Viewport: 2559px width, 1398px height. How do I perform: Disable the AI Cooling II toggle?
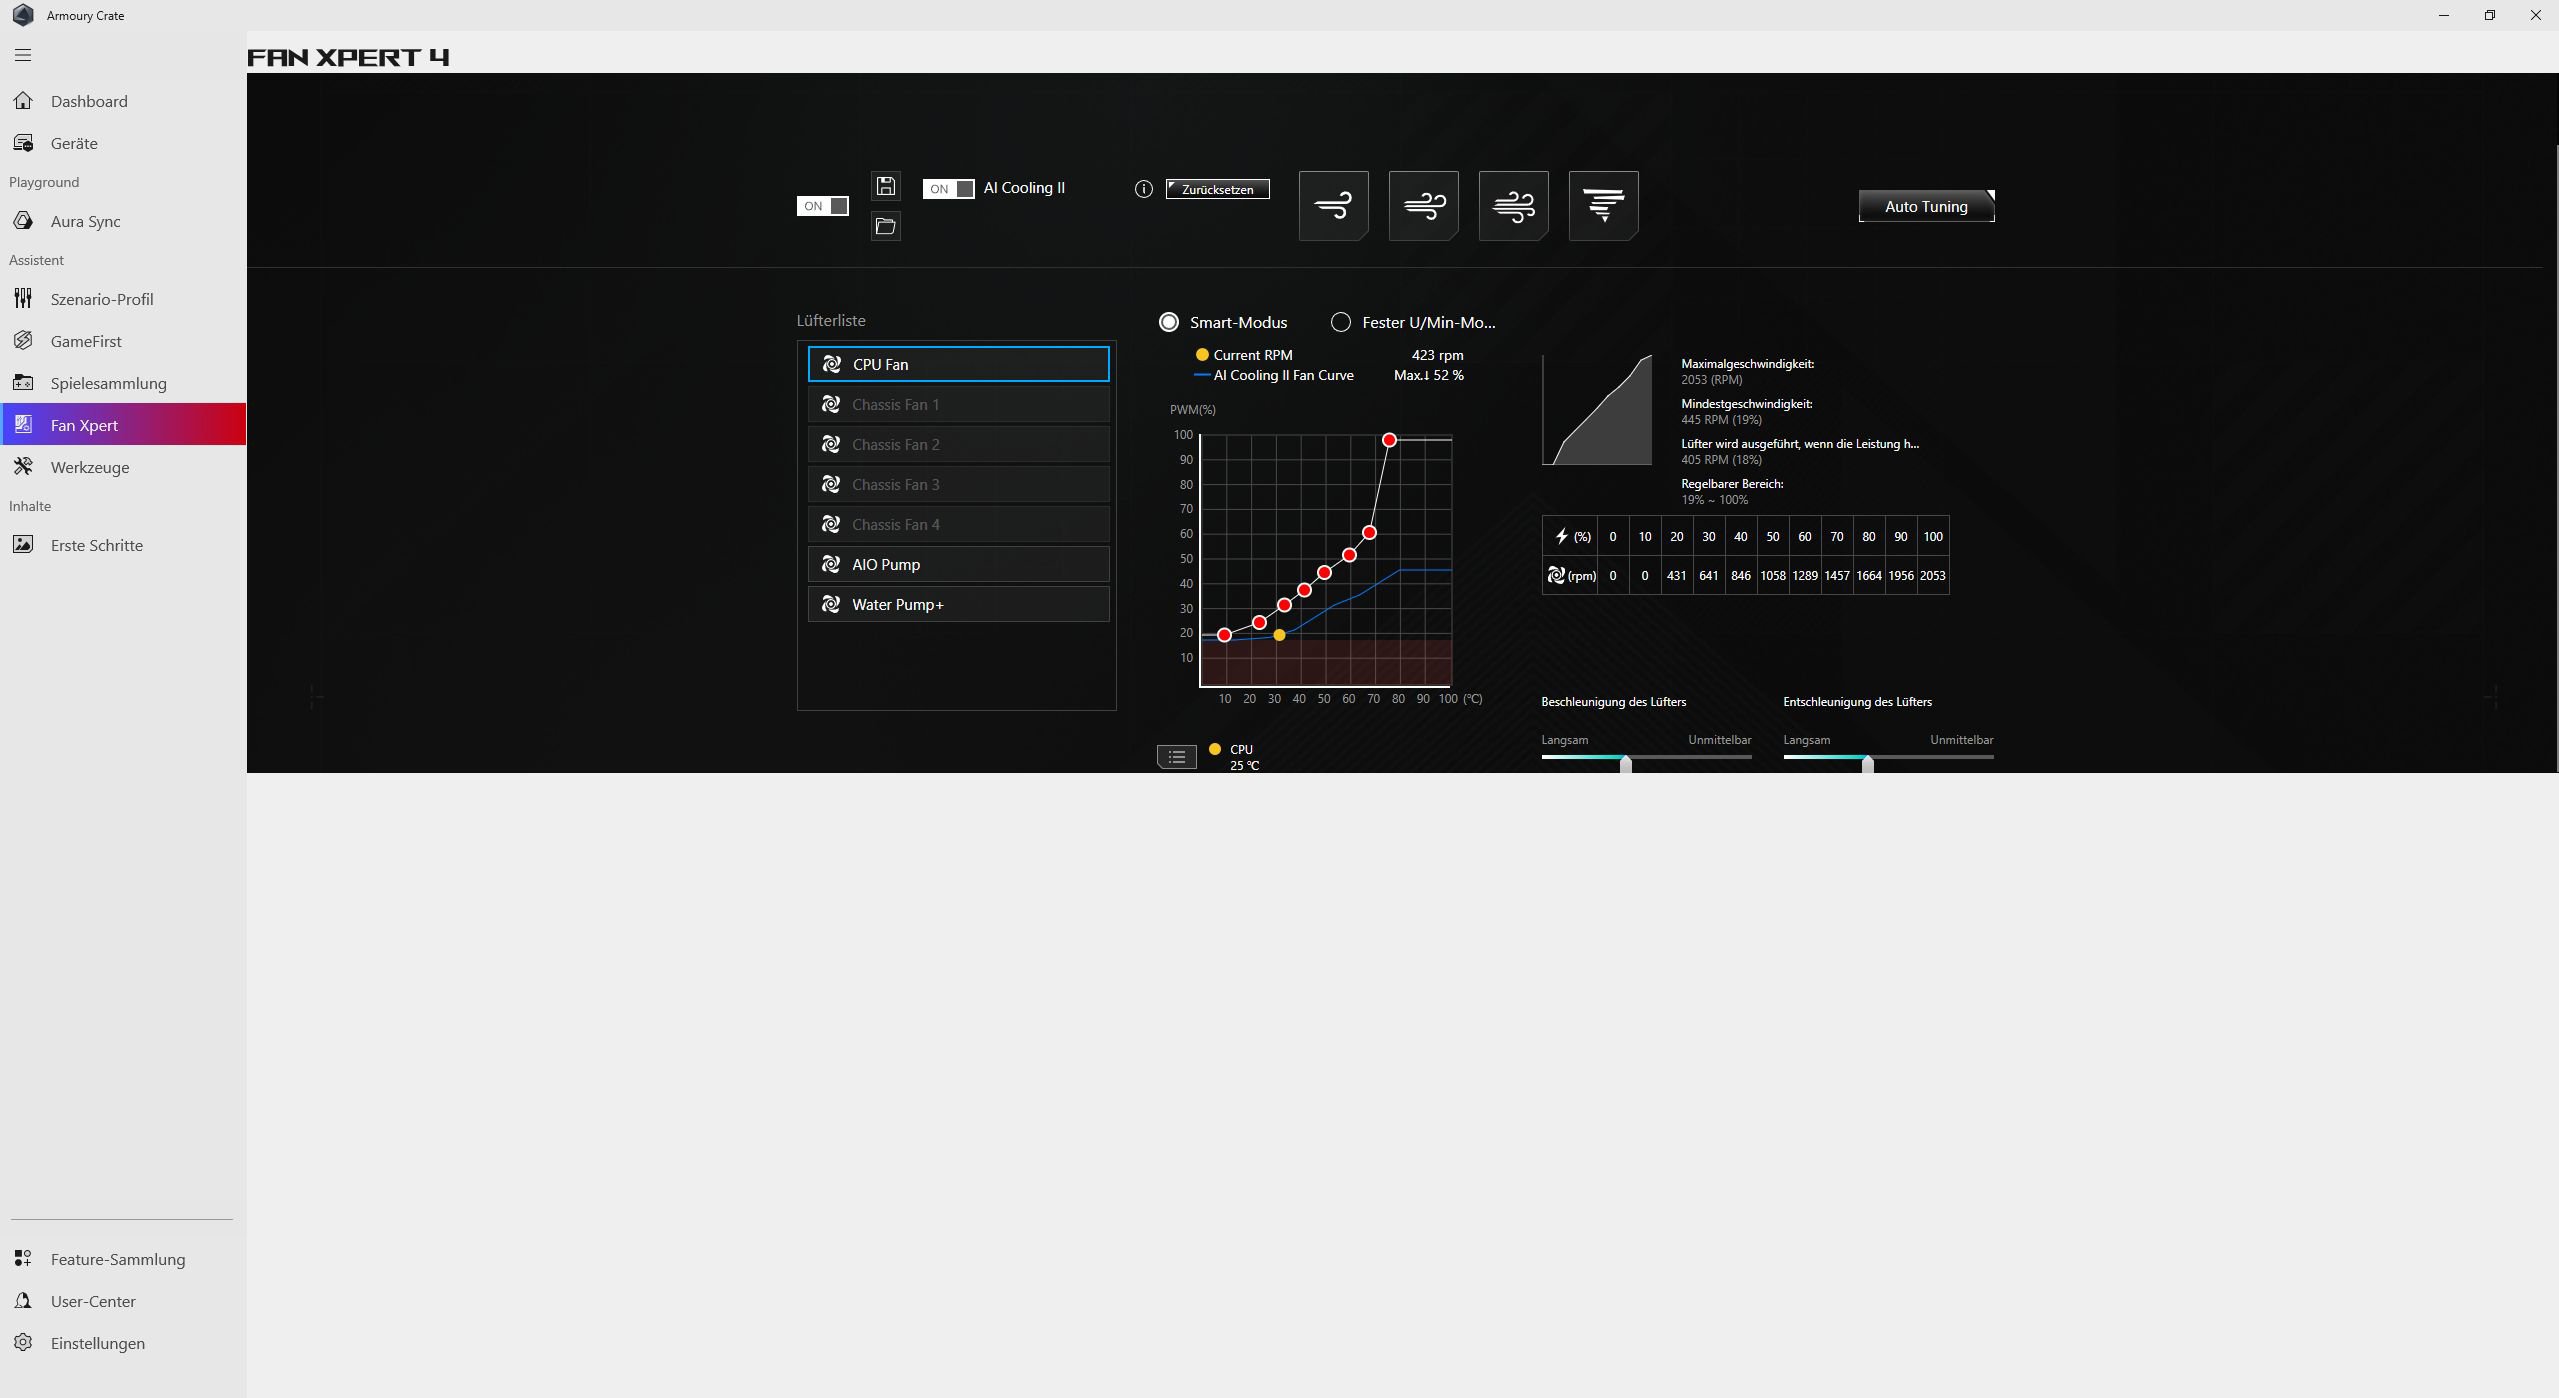[x=948, y=188]
